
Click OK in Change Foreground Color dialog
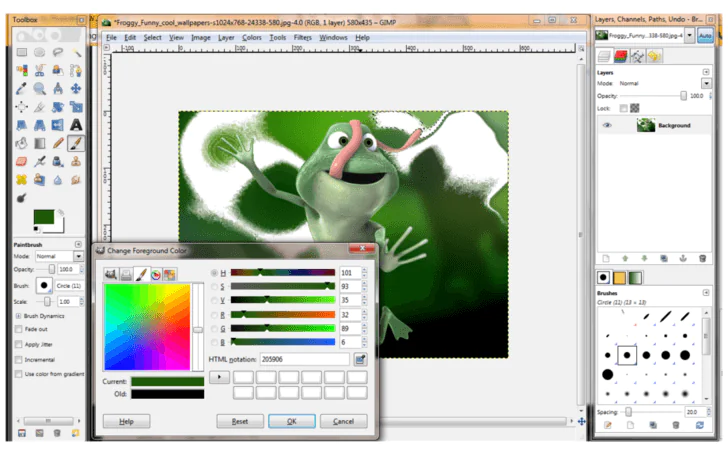point(292,421)
